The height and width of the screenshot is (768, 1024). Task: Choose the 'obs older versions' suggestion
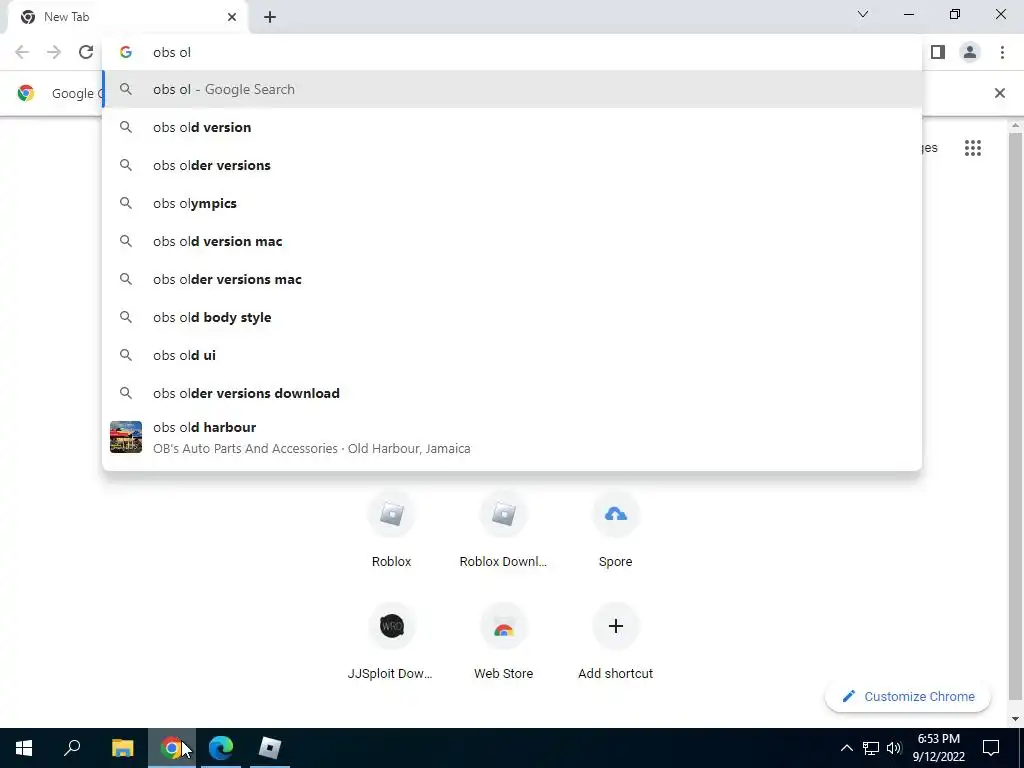(x=512, y=165)
